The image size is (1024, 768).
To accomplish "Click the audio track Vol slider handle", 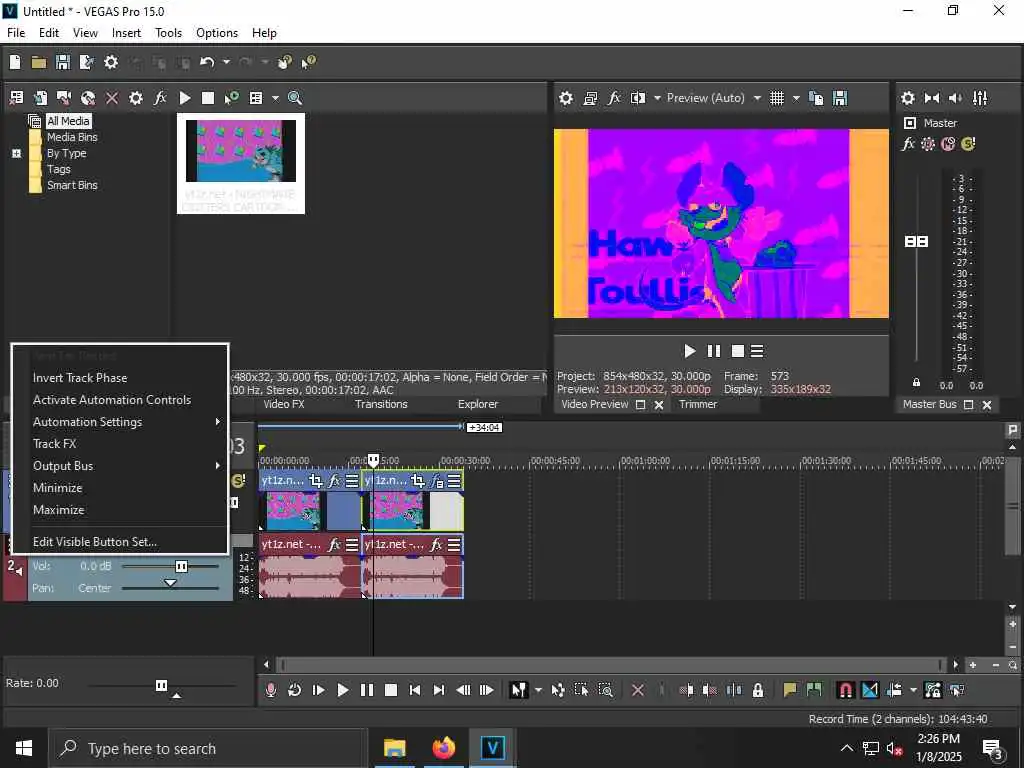I will [182, 566].
